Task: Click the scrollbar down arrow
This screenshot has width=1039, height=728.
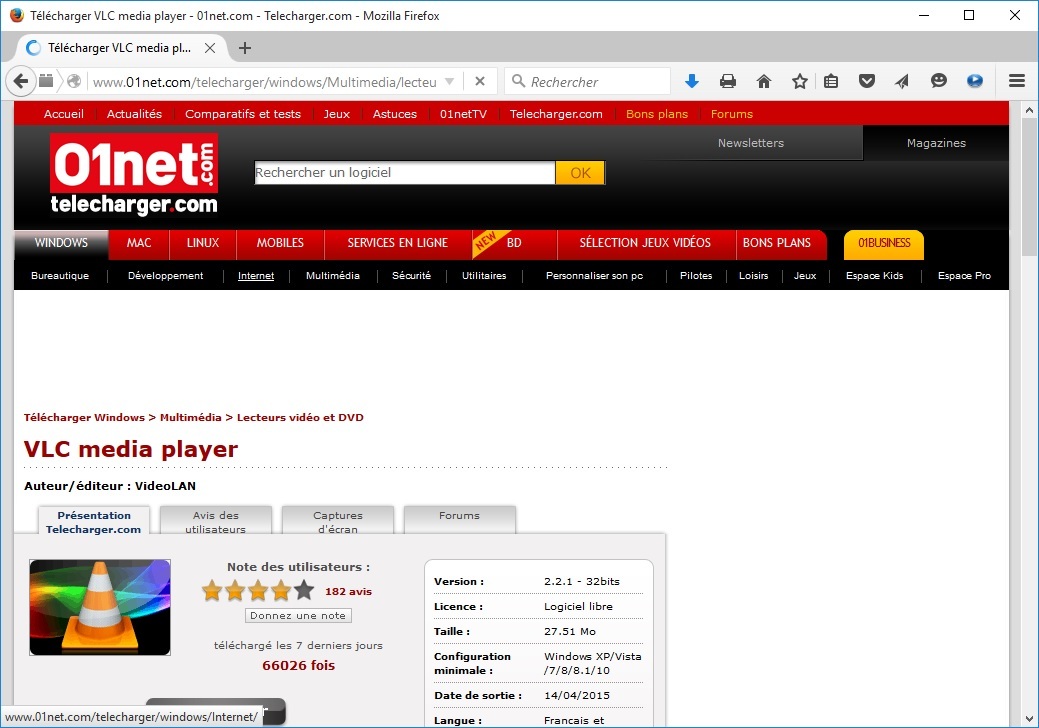Action: [1029, 719]
